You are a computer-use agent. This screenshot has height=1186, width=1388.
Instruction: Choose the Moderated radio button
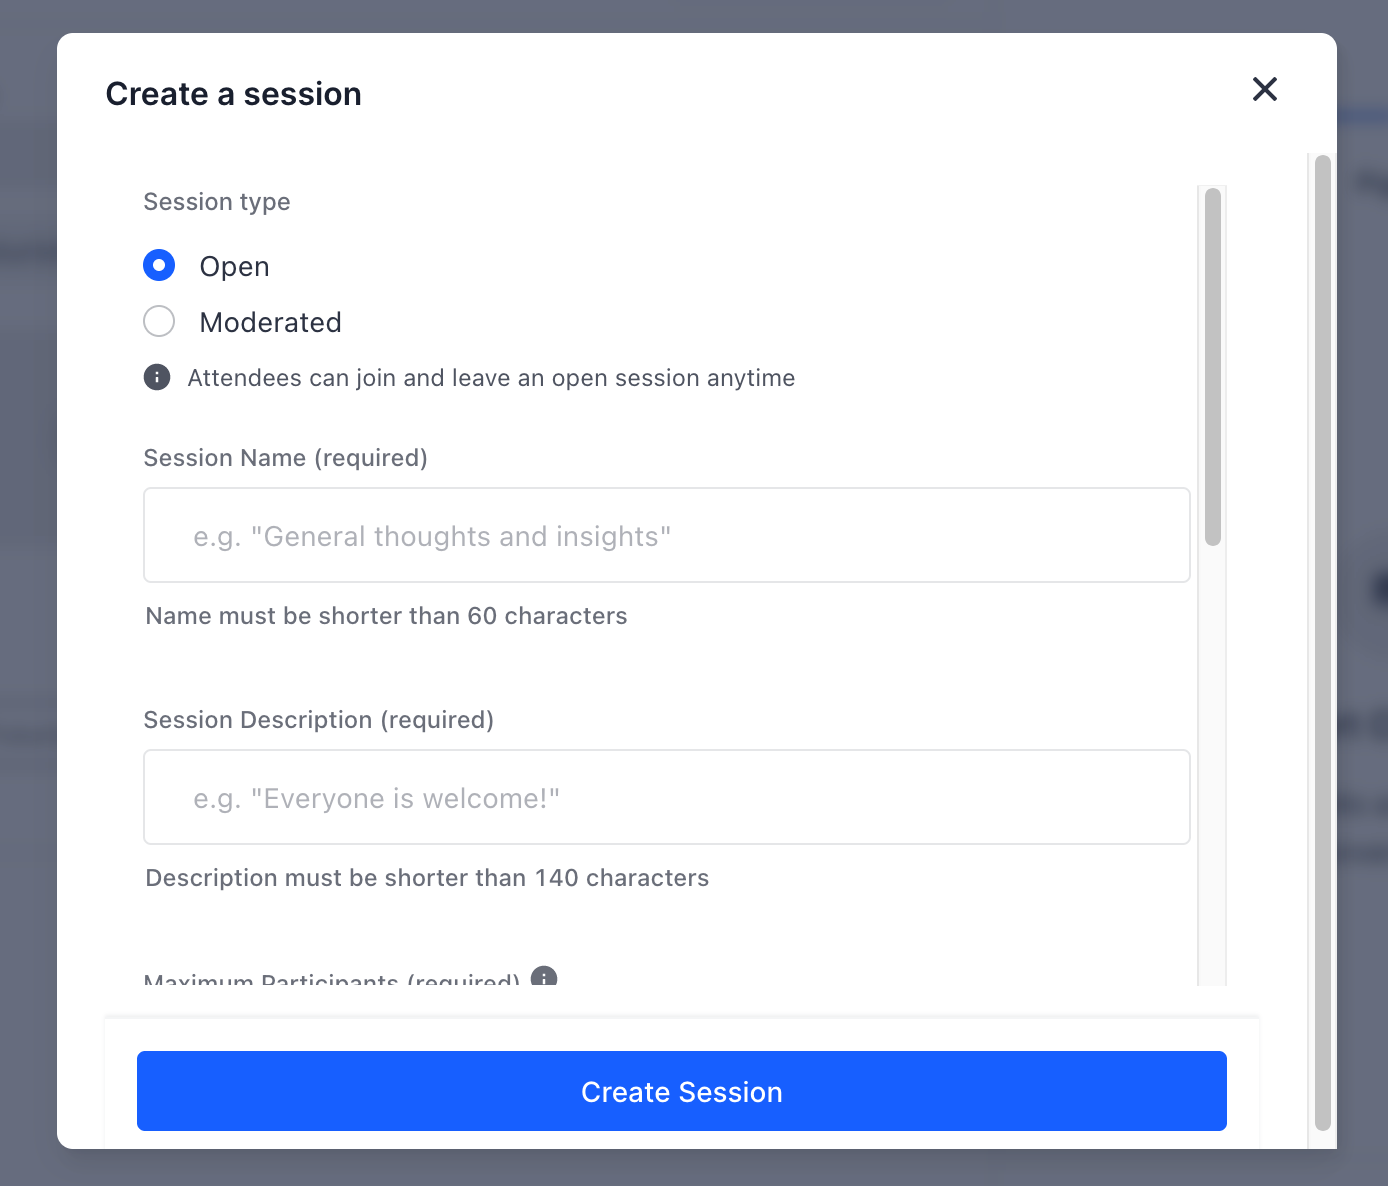pos(159,321)
